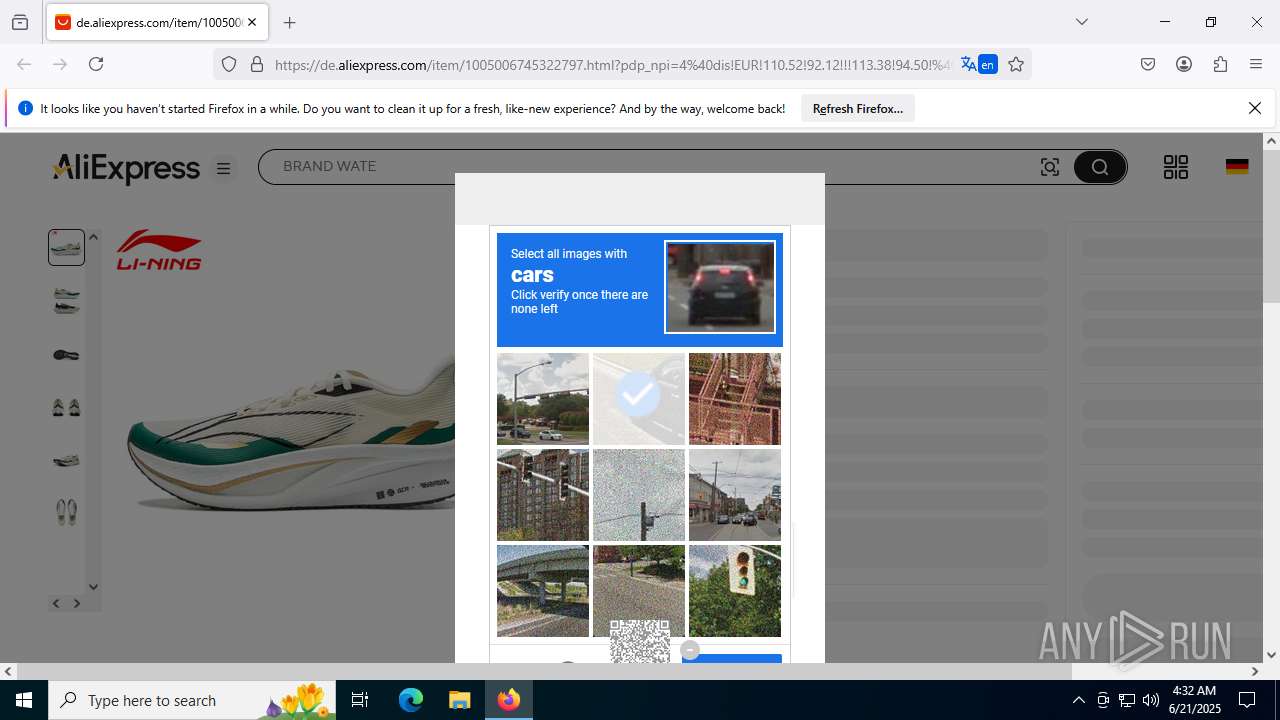This screenshot has height=720, width=1280.
Task: Submit search with the magnifier button
Action: pos(1100,167)
